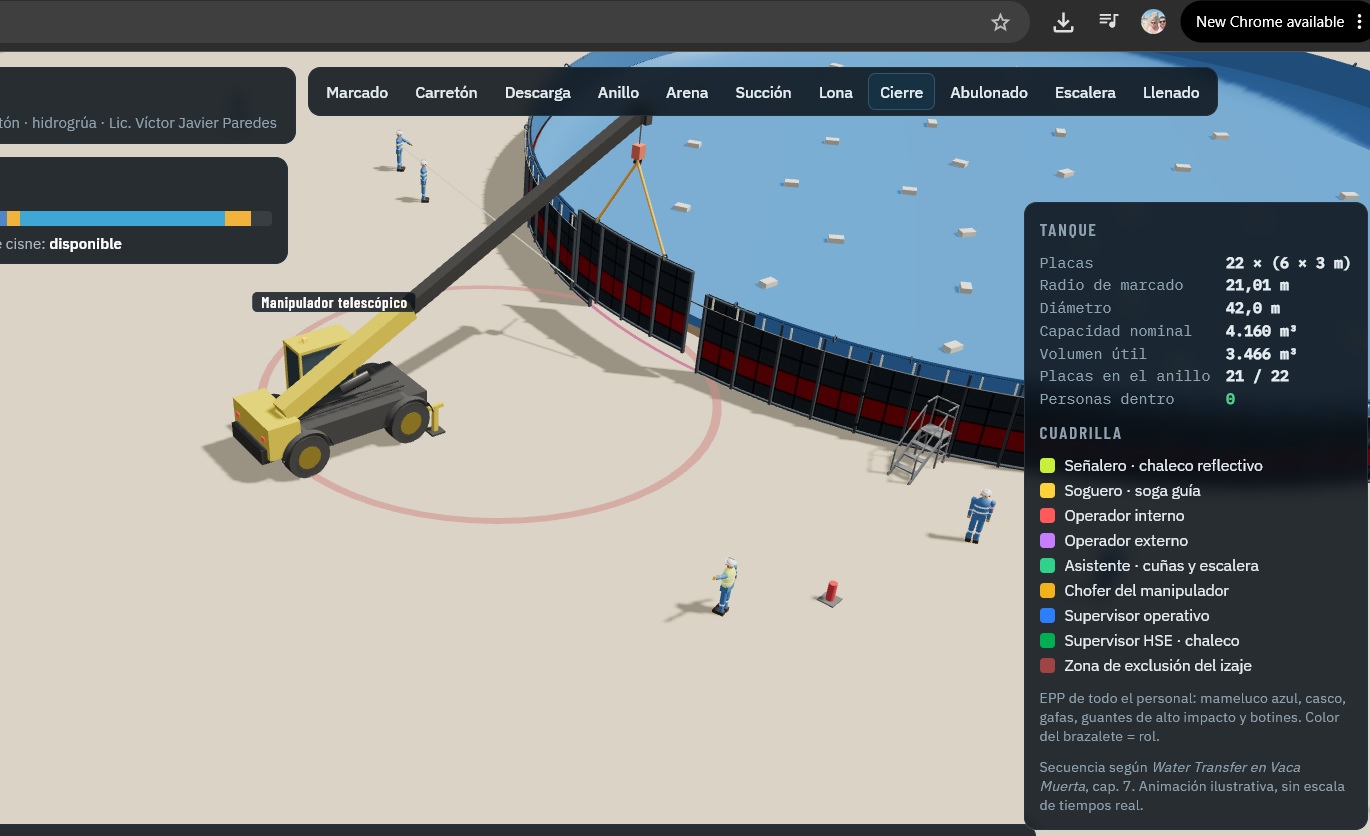Screen dimensions: 1370x836
Task: Click the yellow Soguero swatch
Action: tap(1047, 490)
